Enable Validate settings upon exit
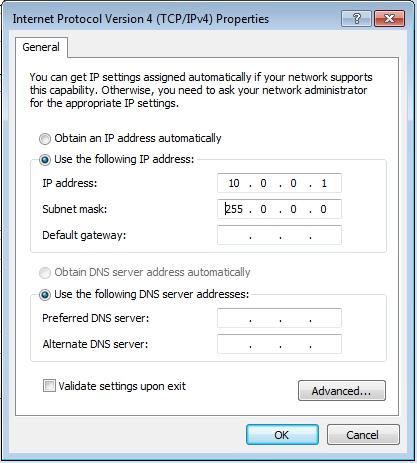The image size is (417, 463). (x=49, y=386)
